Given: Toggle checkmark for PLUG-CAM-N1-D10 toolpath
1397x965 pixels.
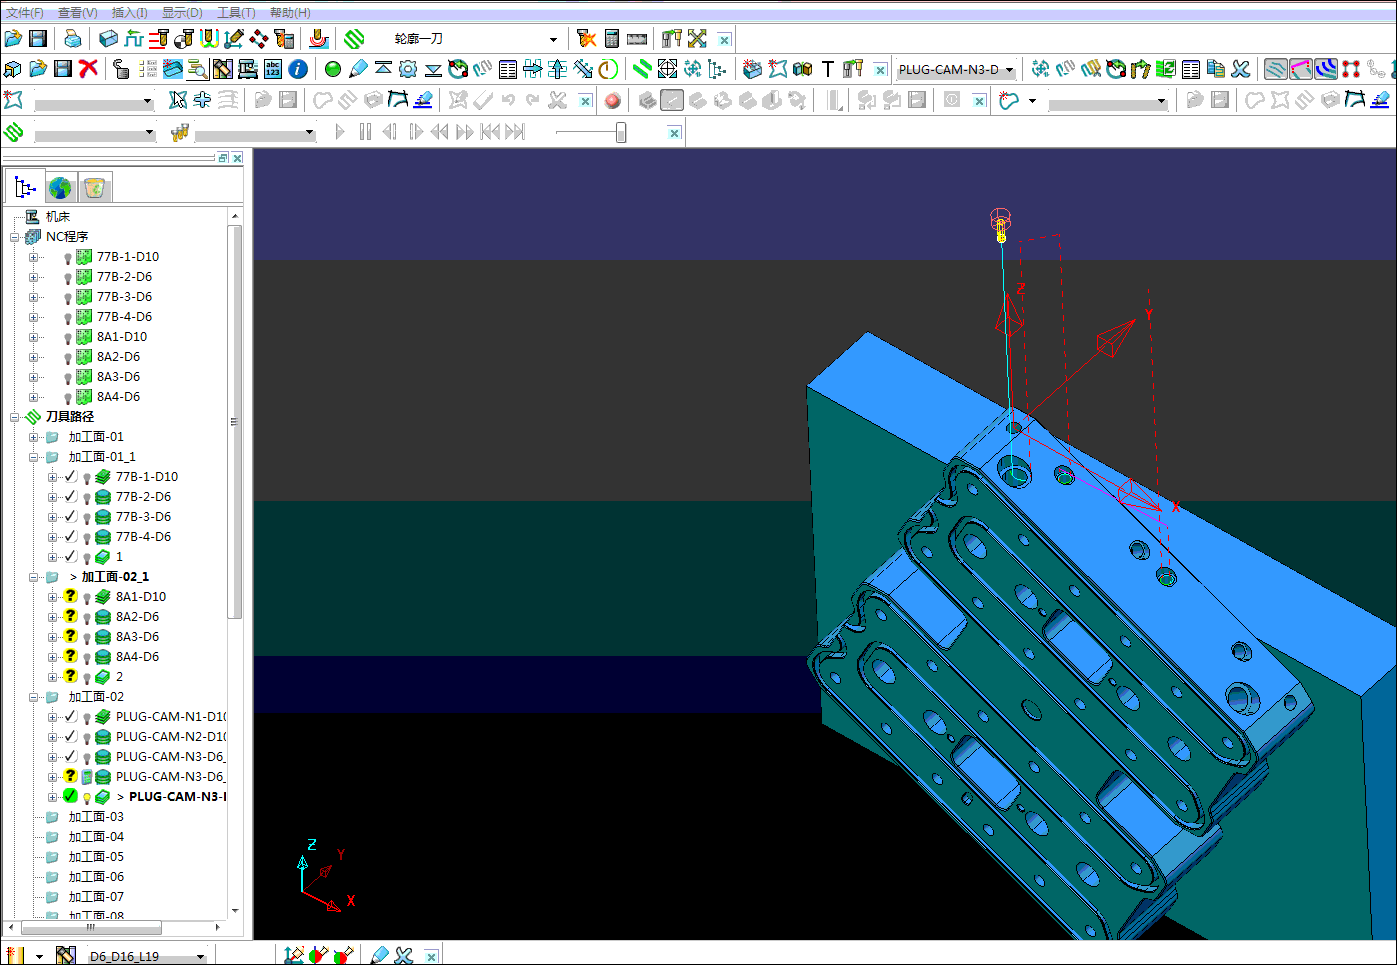Looking at the screenshot, I should pyautogui.click(x=71, y=716).
